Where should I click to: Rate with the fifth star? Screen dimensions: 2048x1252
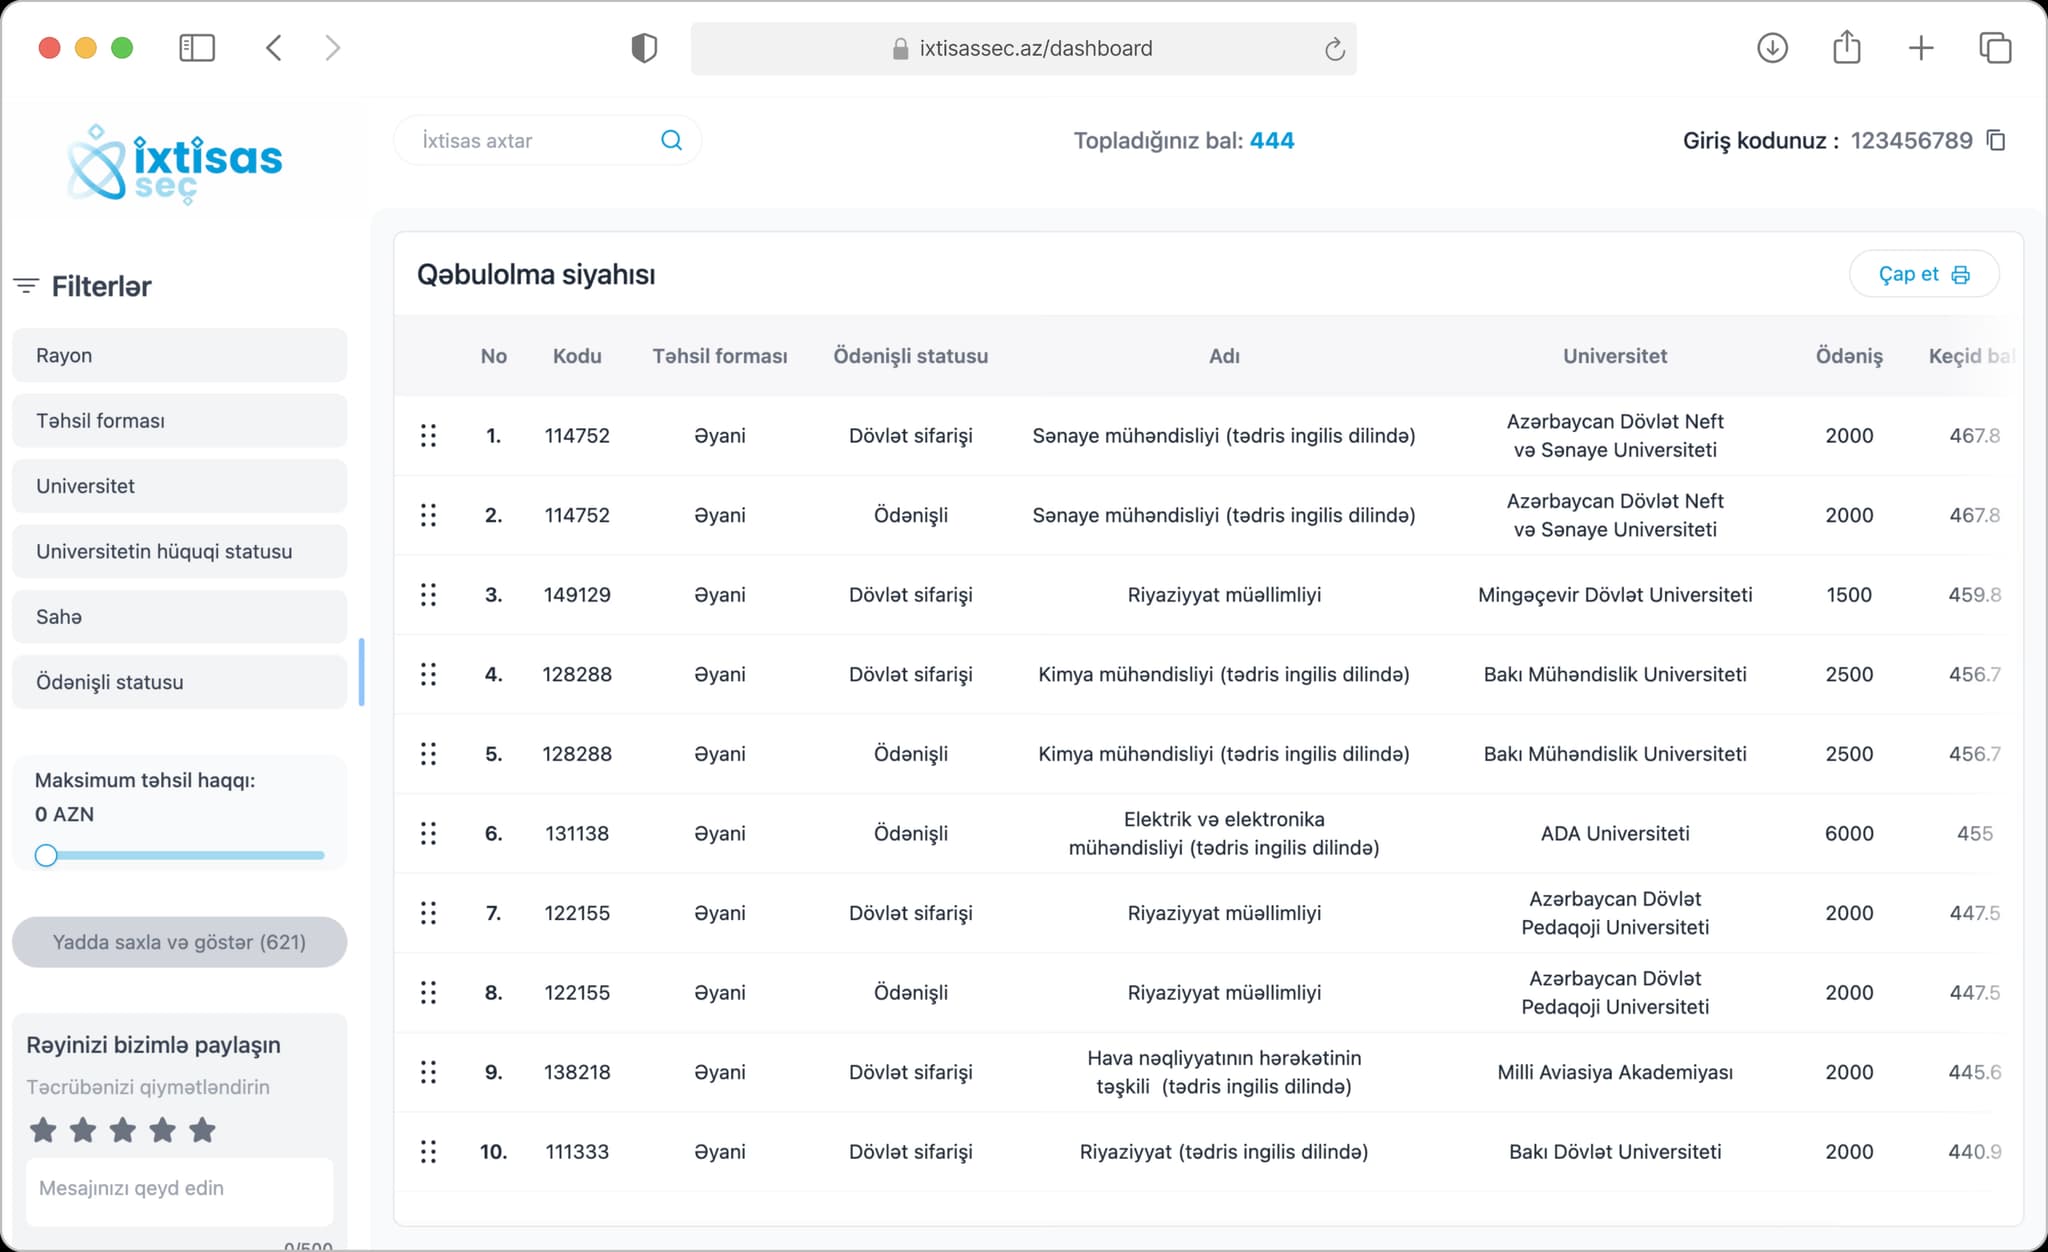(202, 1130)
